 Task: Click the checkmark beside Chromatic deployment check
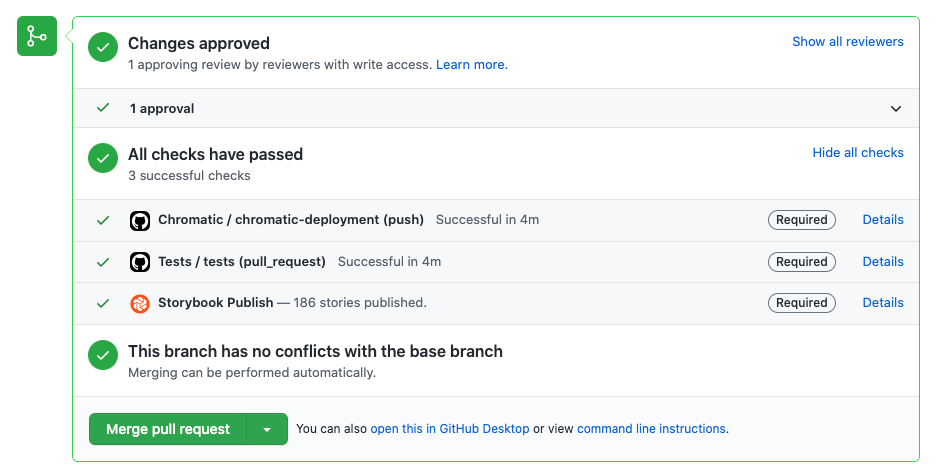103,220
